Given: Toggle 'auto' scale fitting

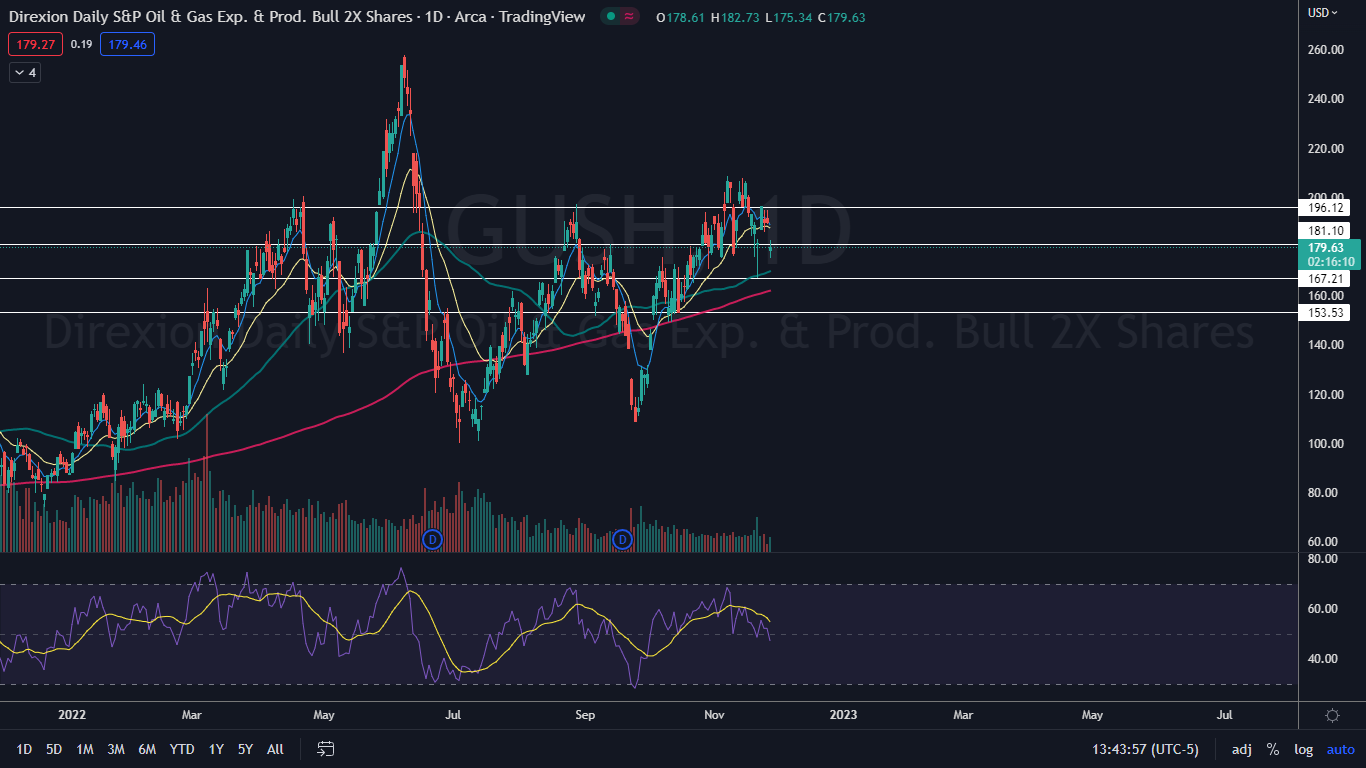Looking at the screenshot, I should (x=1340, y=749).
